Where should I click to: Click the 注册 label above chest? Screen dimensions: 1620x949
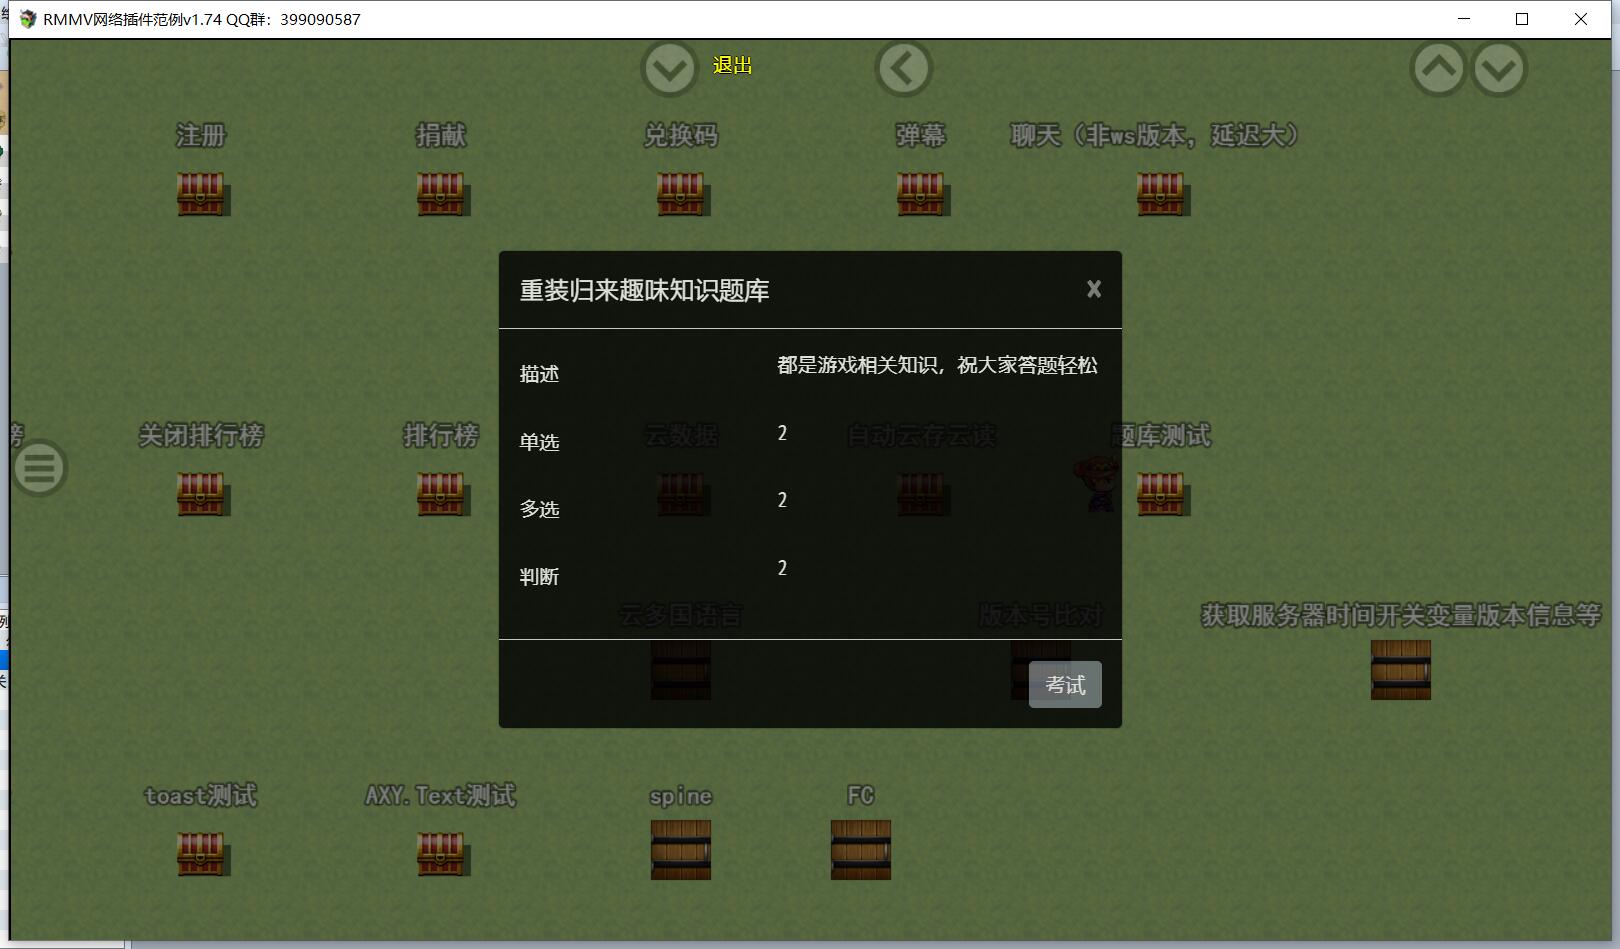pyautogui.click(x=201, y=135)
